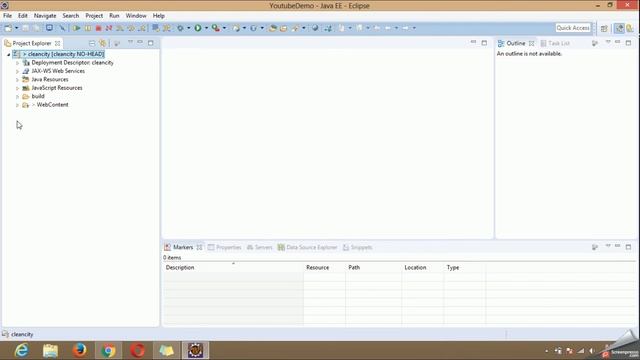Click the green Run button
Viewport: 640px width, 360px height.
[x=198, y=28]
